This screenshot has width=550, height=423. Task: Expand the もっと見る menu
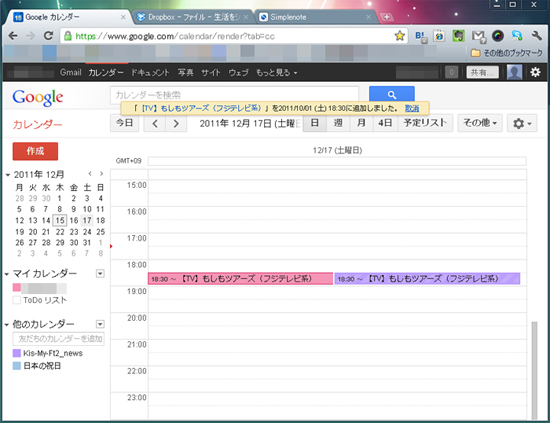(276, 73)
